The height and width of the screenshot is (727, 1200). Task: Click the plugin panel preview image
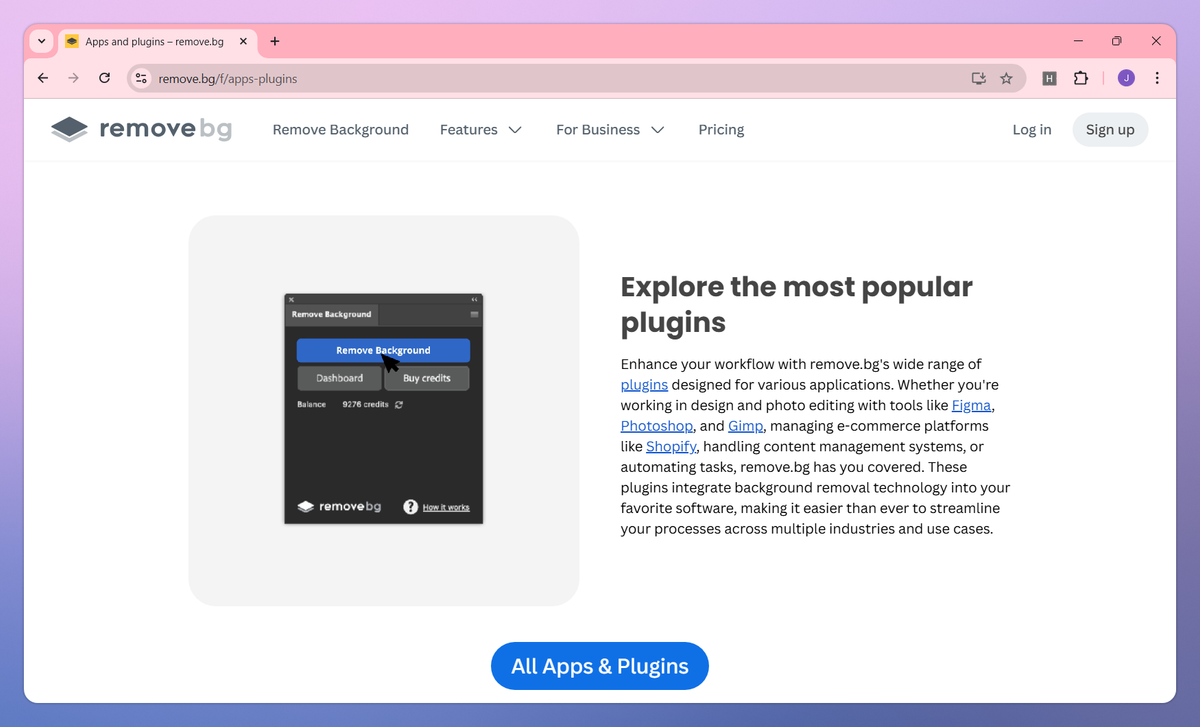point(384,409)
